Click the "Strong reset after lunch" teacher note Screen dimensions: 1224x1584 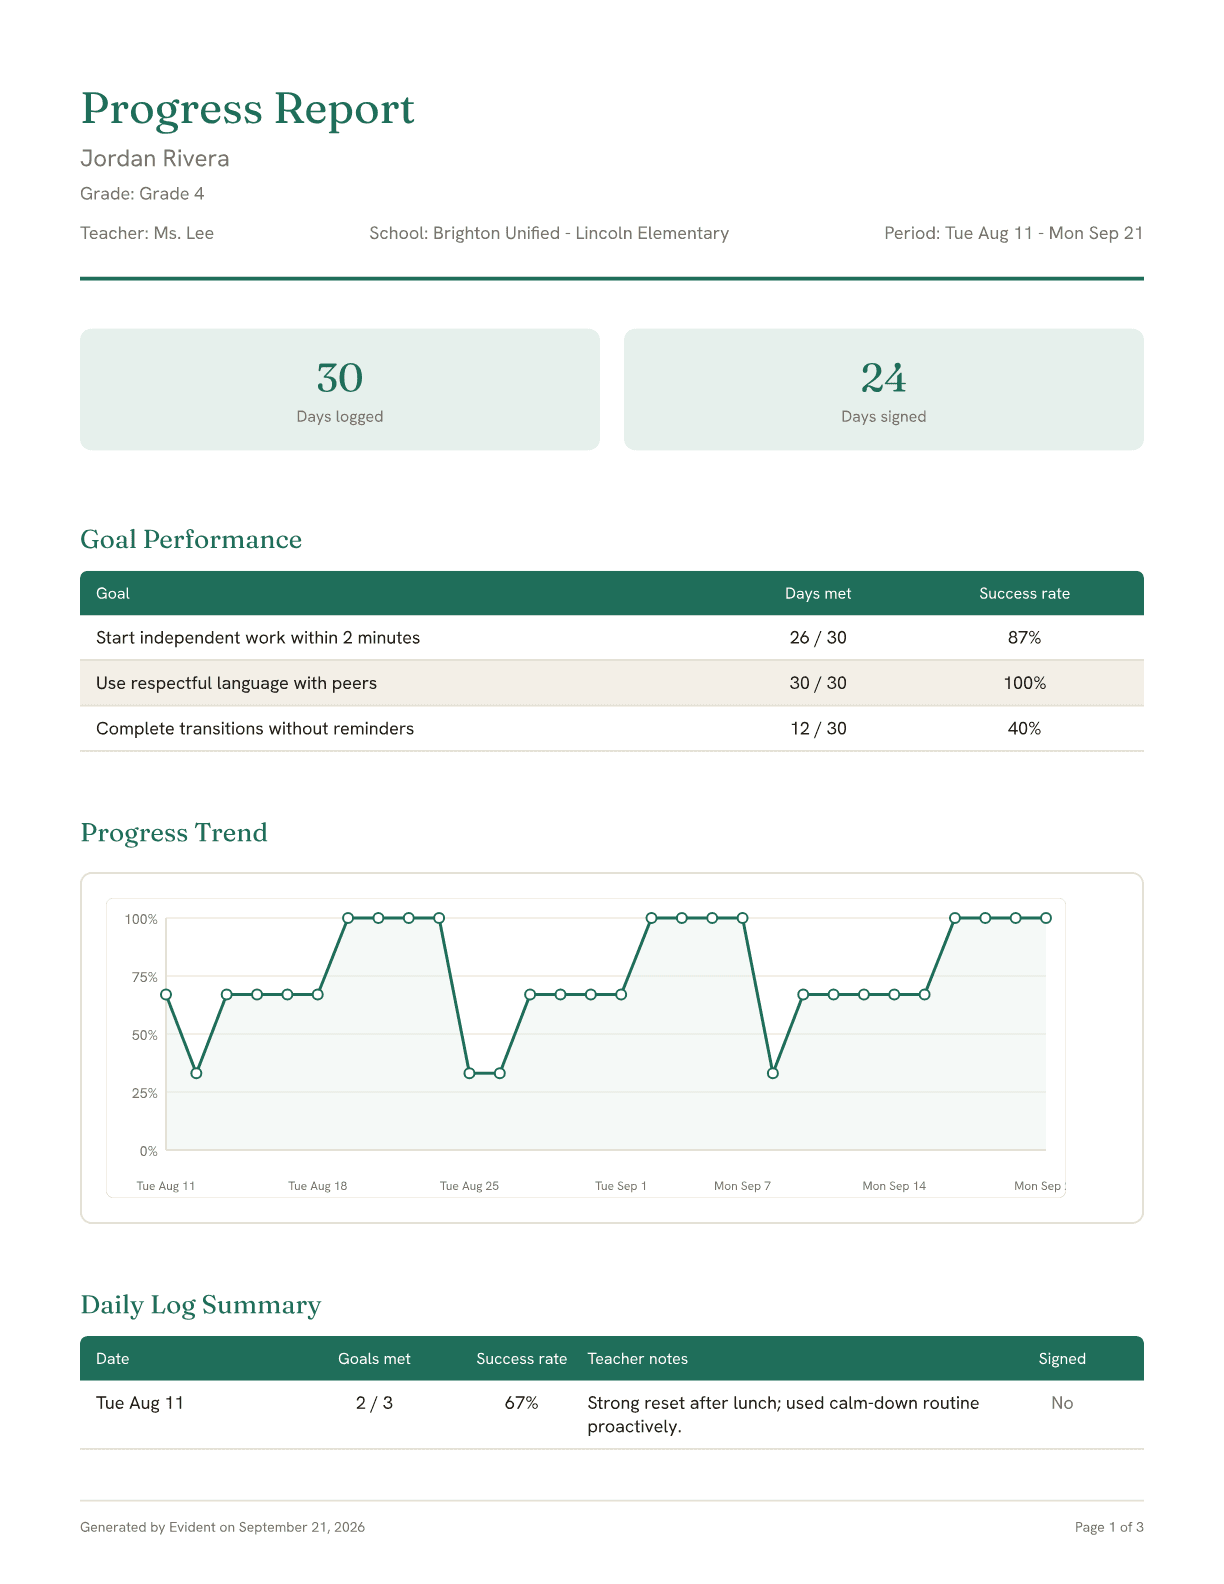coord(784,1415)
